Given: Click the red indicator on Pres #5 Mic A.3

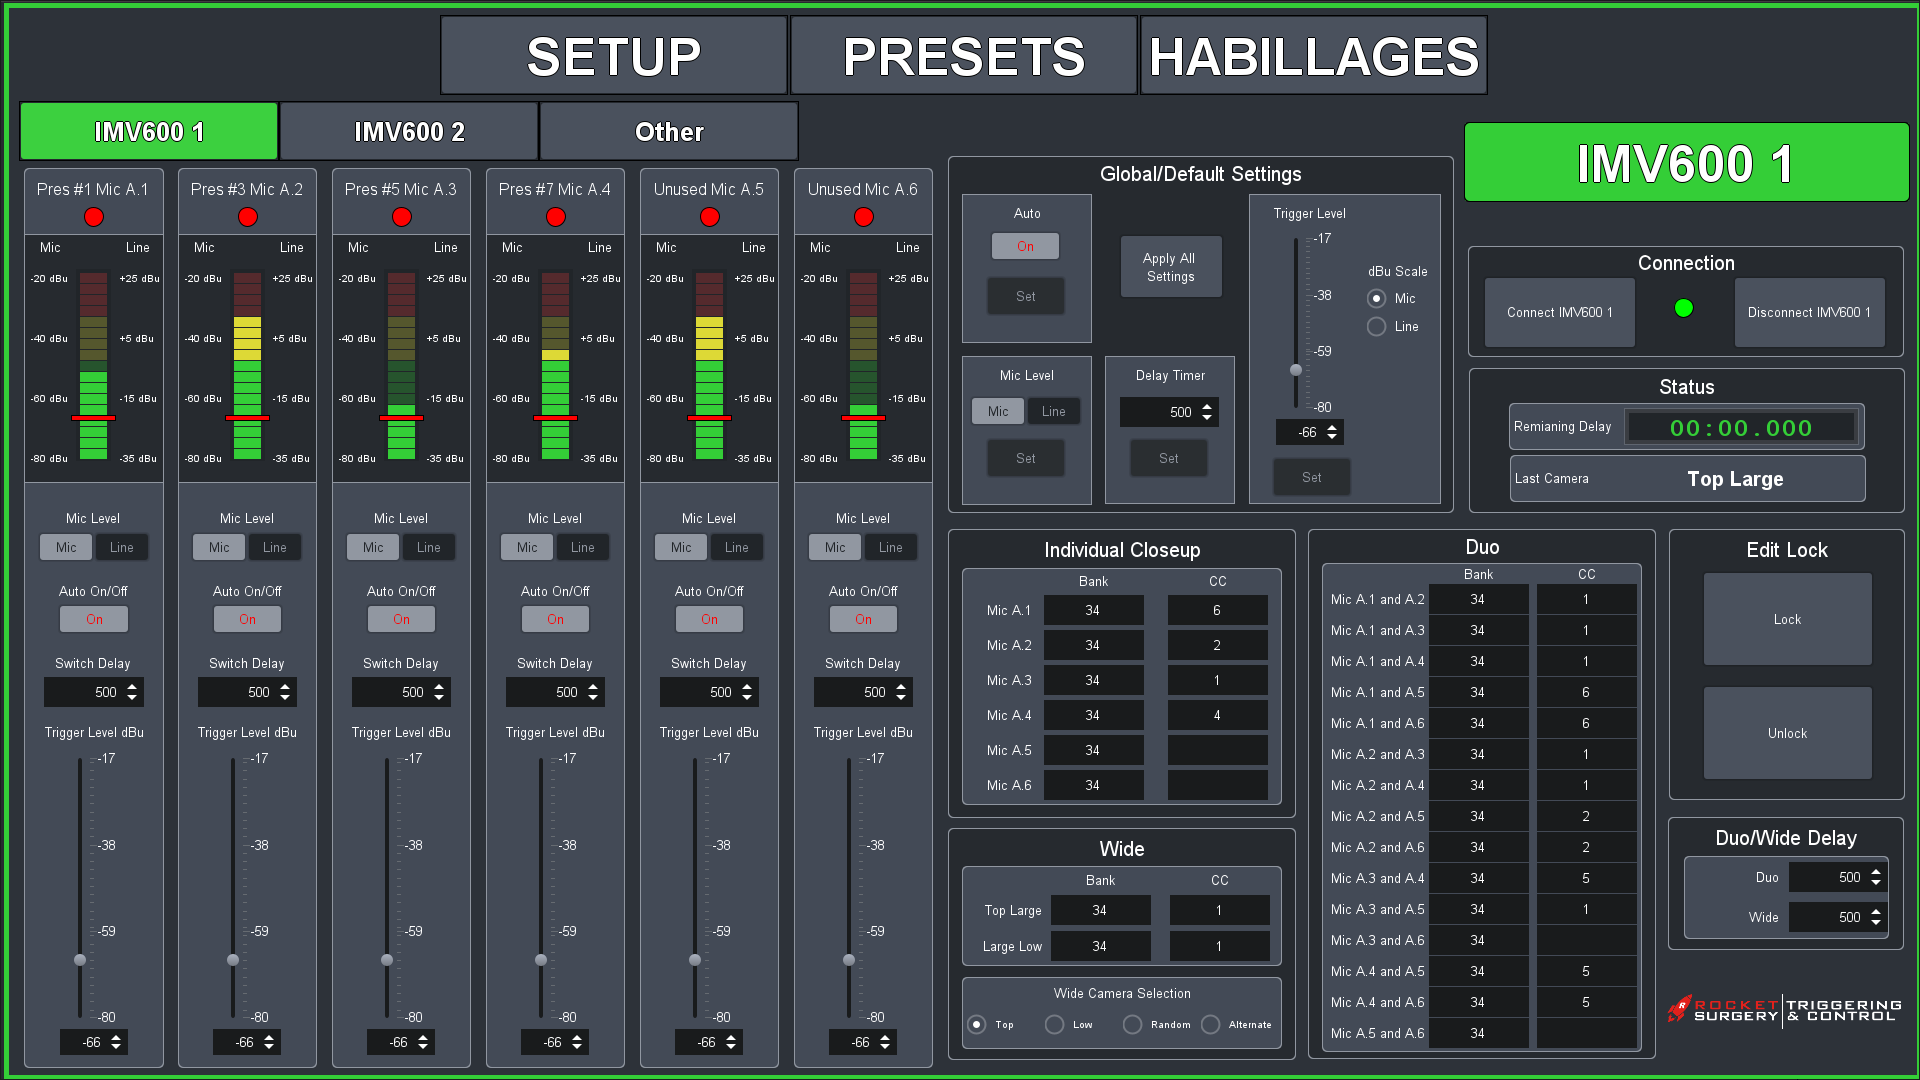Looking at the screenshot, I should click(x=402, y=217).
